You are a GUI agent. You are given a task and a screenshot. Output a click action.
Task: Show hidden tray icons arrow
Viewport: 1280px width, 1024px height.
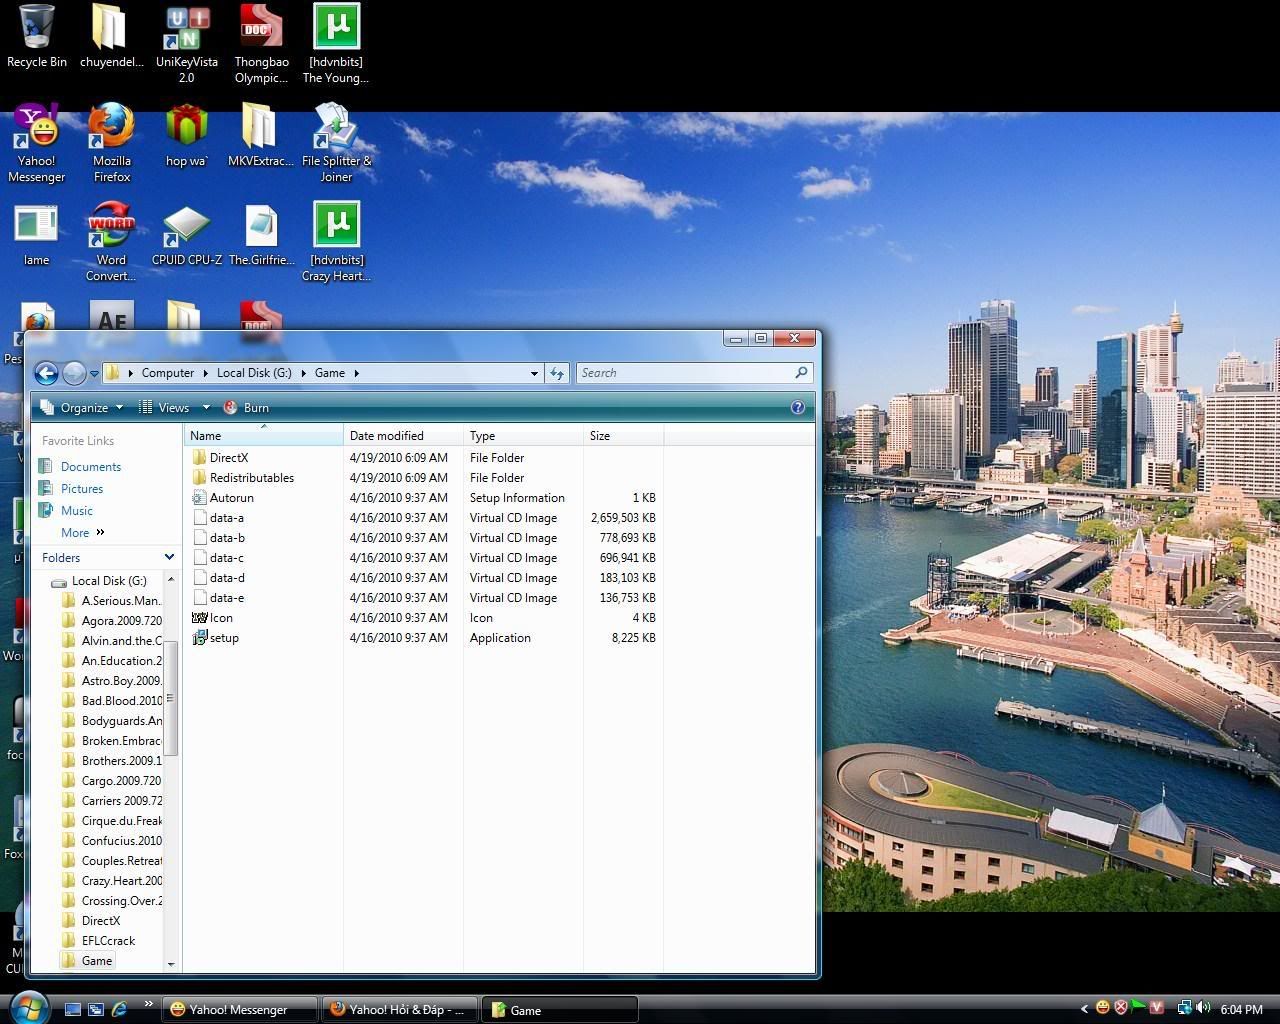[1083, 1009]
